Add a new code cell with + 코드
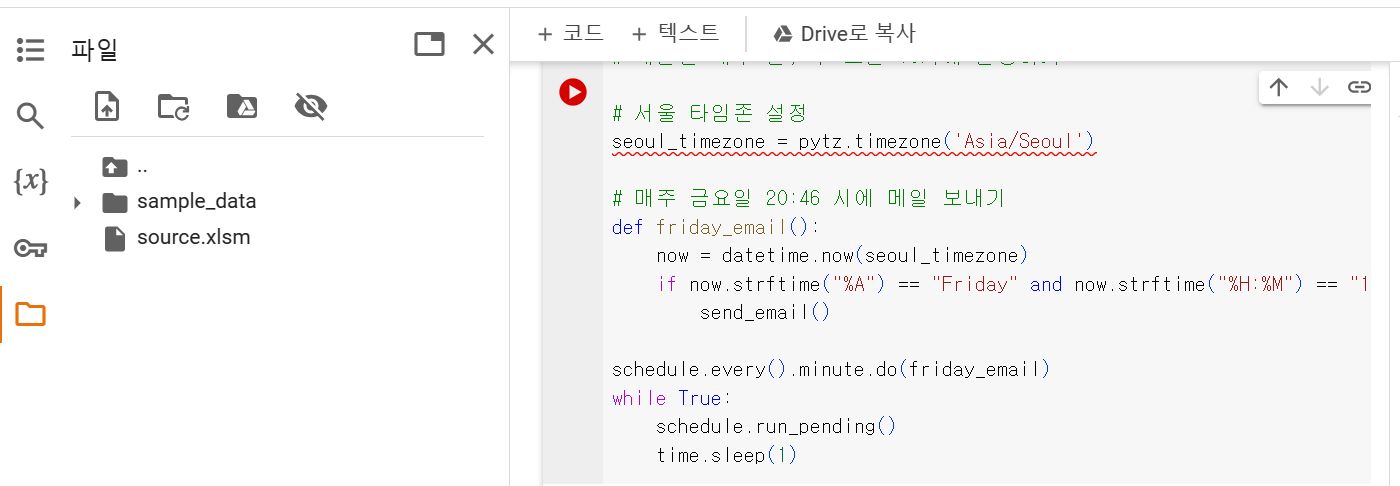1400x486 pixels. click(570, 33)
